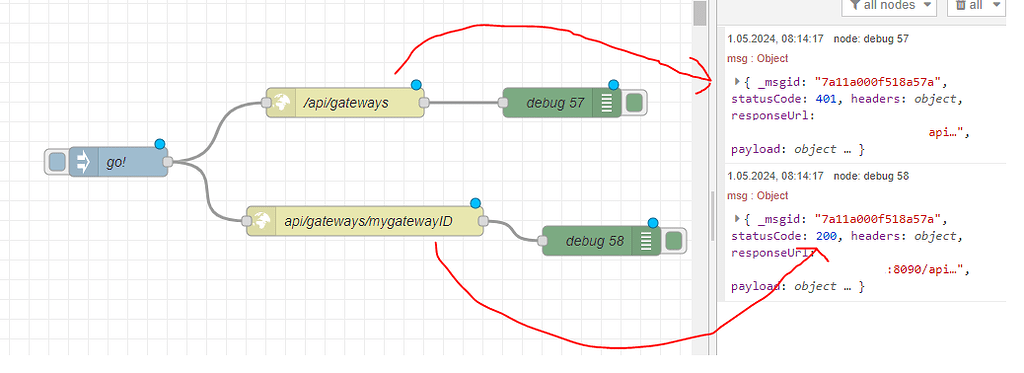Open the all nodes filter dropdown
The height and width of the screenshot is (373, 1024).
click(889, 6)
